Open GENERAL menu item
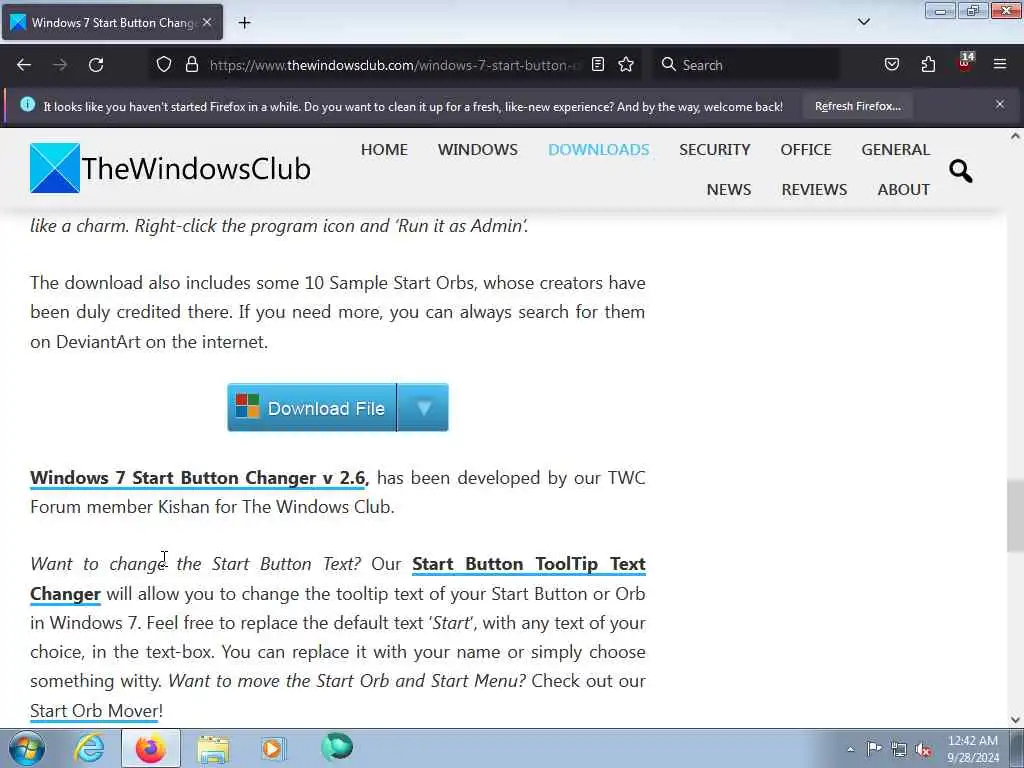The height and width of the screenshot is (768, 1024). pos(895,150)
